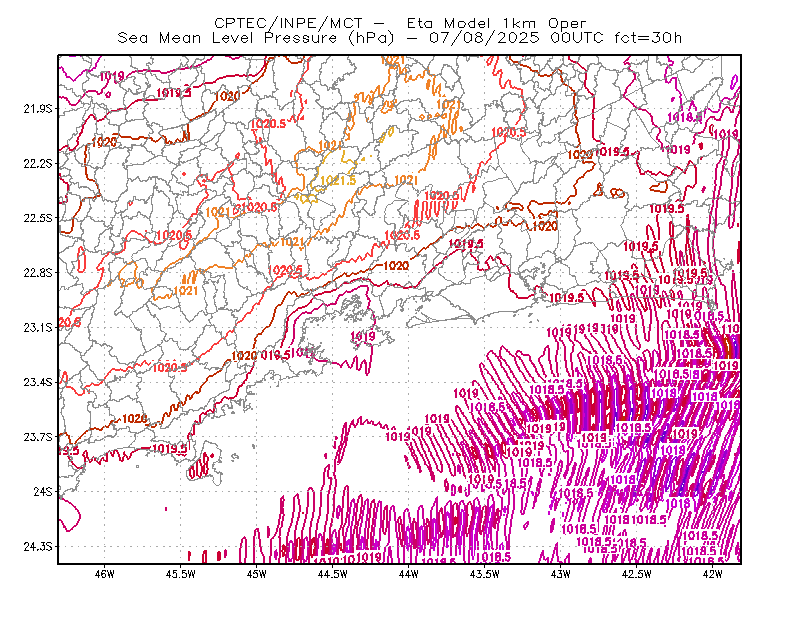Click the 46W longitude axis label
Image resolution: width=800 pixels, height=618 pixels.
coord(105,574)
